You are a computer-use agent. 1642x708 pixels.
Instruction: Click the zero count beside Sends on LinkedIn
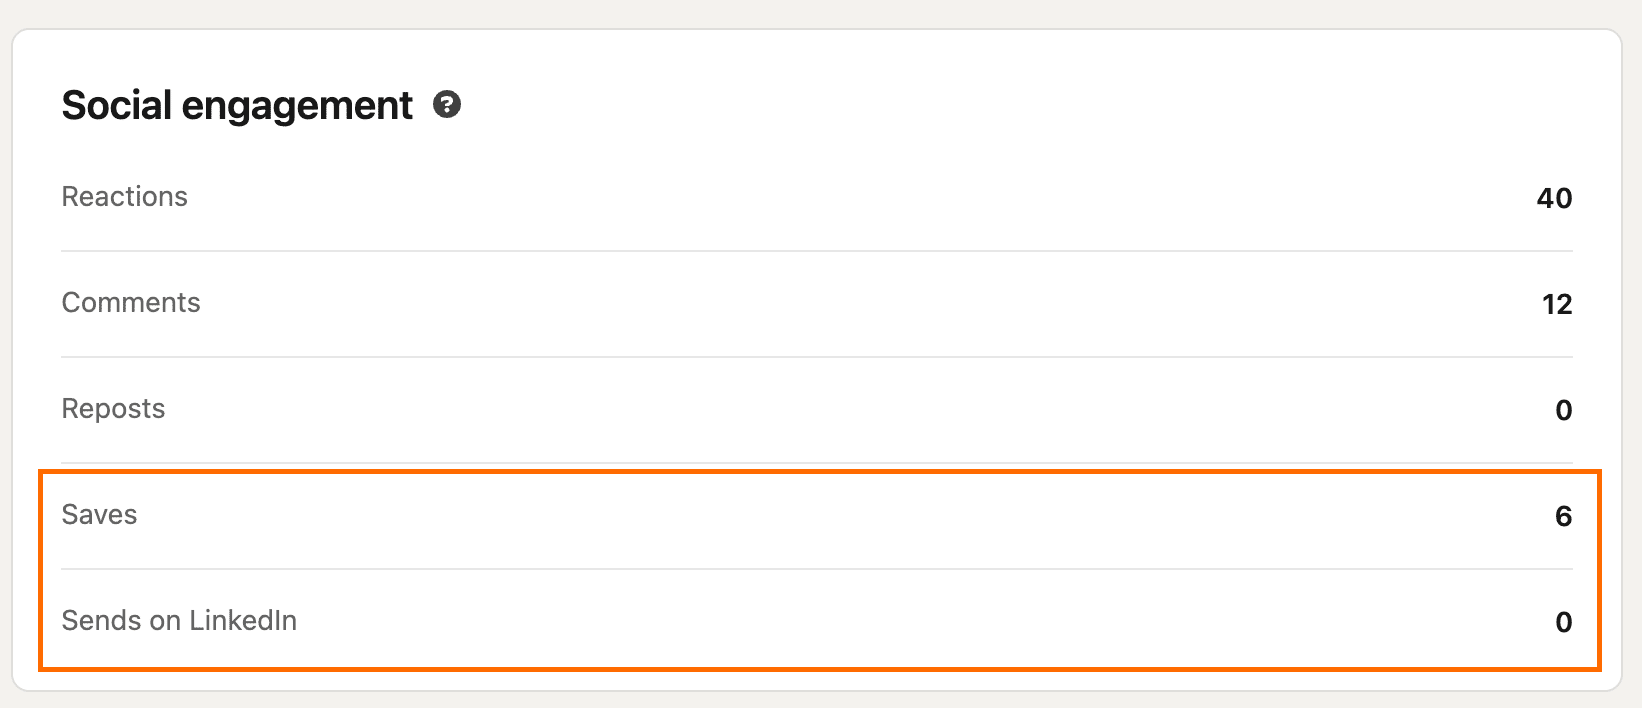point(1564,622)
